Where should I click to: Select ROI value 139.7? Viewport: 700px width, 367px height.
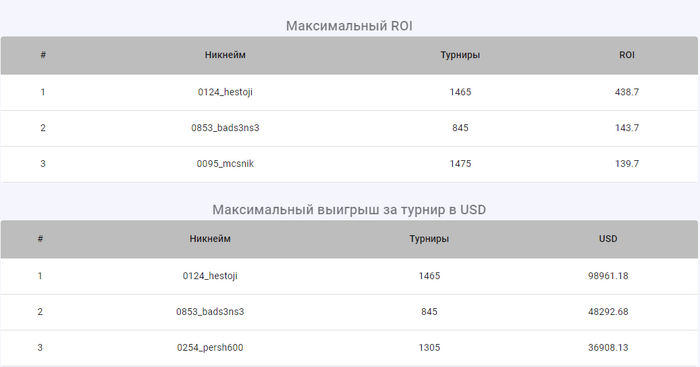[627, 164]
